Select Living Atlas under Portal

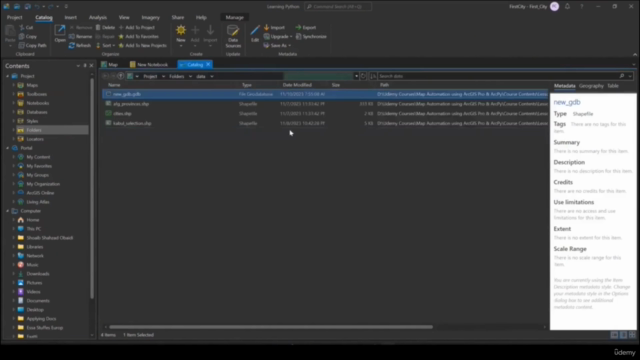click(x=38, y=202)
